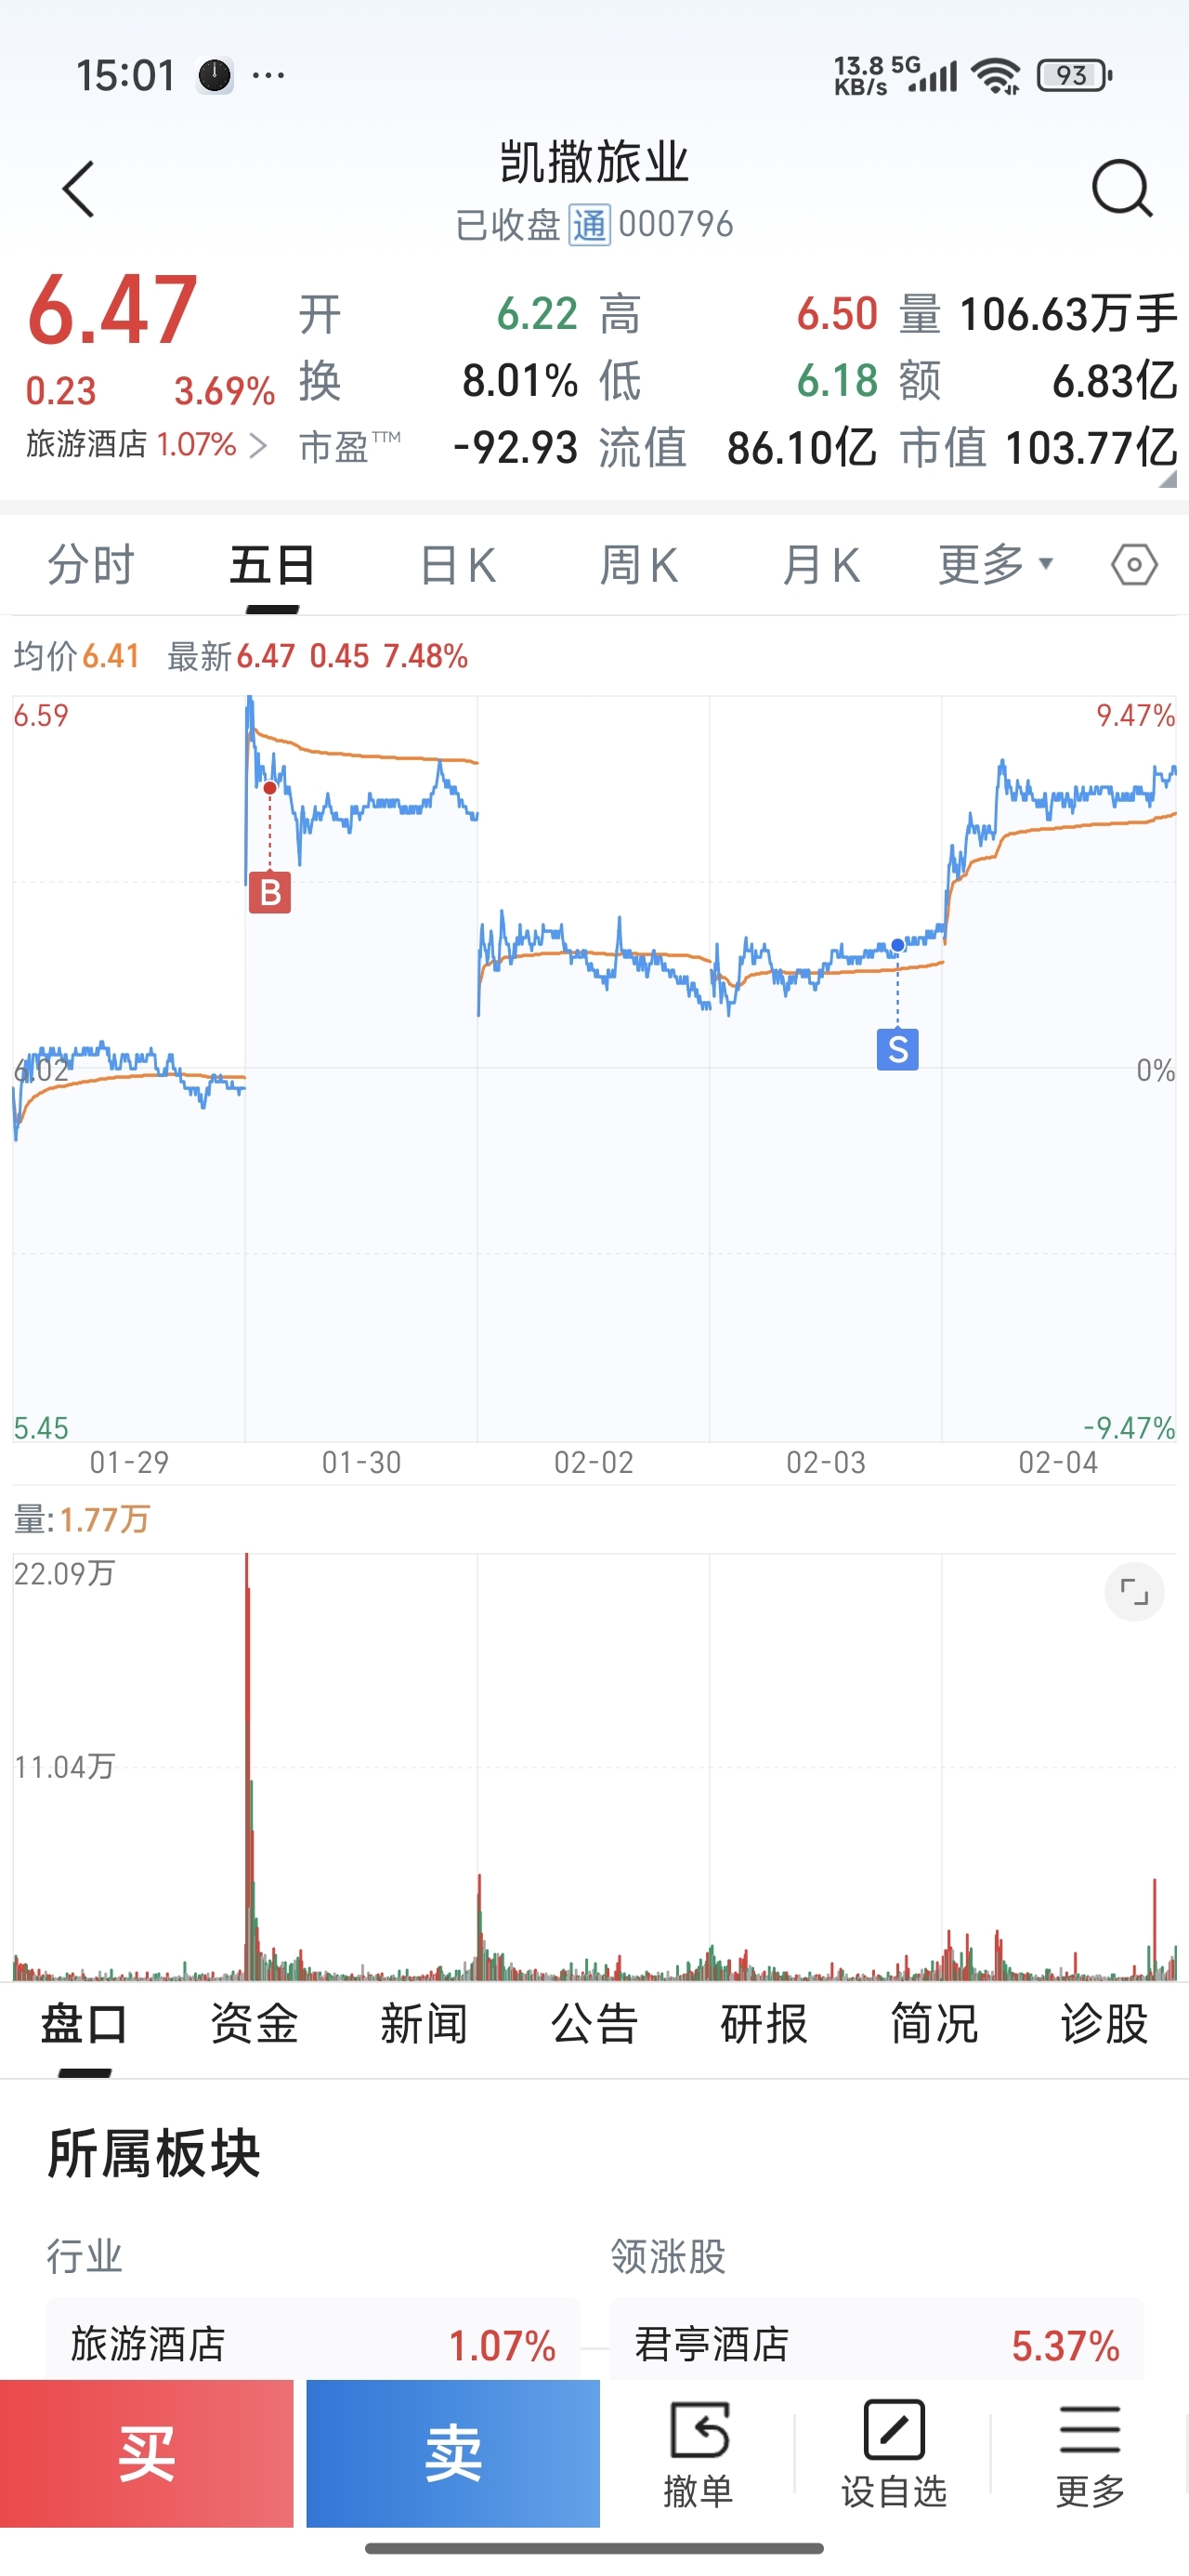
Task: Open the 新闻 tab
Action: 424,2024
